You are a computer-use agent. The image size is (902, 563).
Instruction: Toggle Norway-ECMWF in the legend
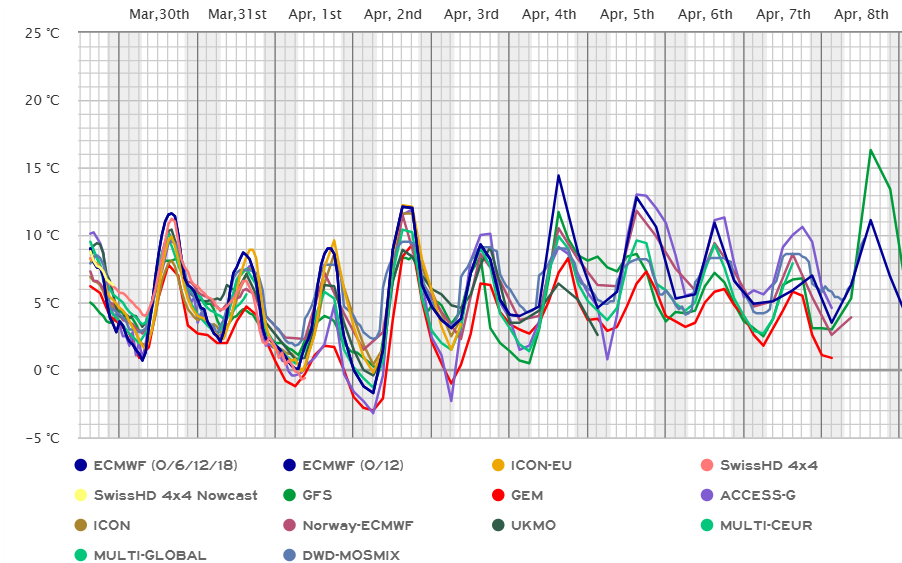[358, 525]
